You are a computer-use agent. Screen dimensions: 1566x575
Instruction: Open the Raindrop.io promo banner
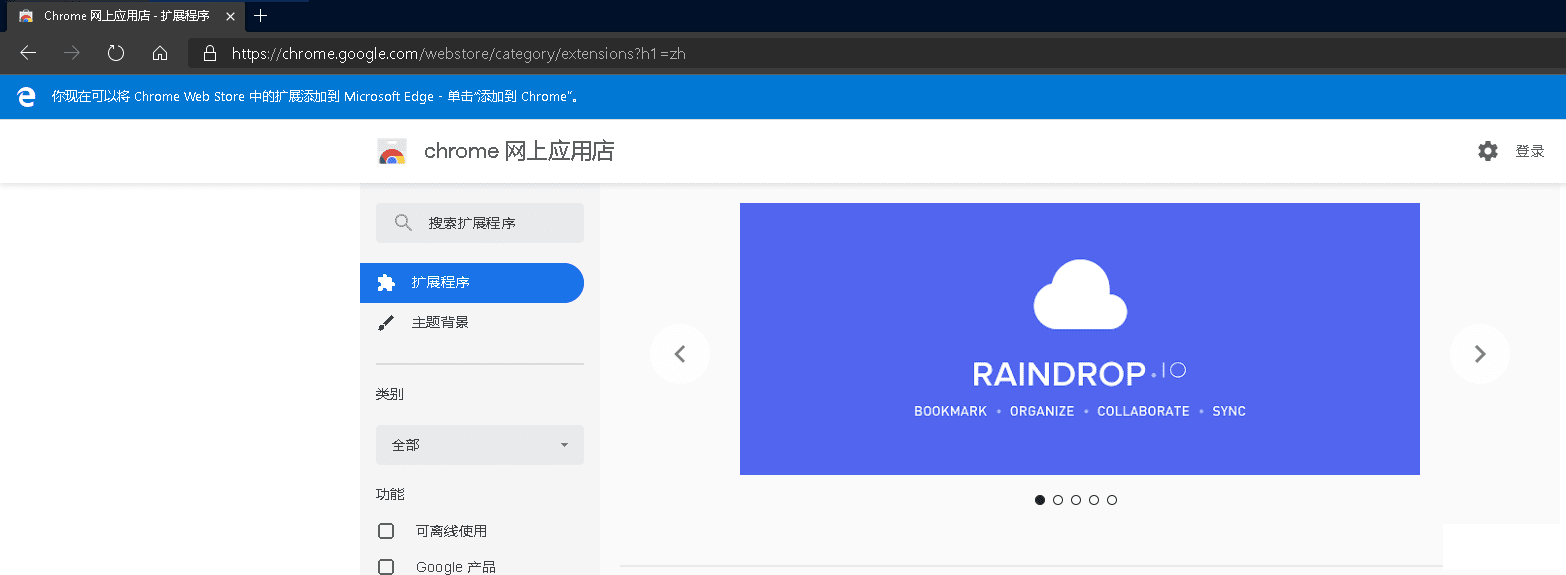(1080, 339)
